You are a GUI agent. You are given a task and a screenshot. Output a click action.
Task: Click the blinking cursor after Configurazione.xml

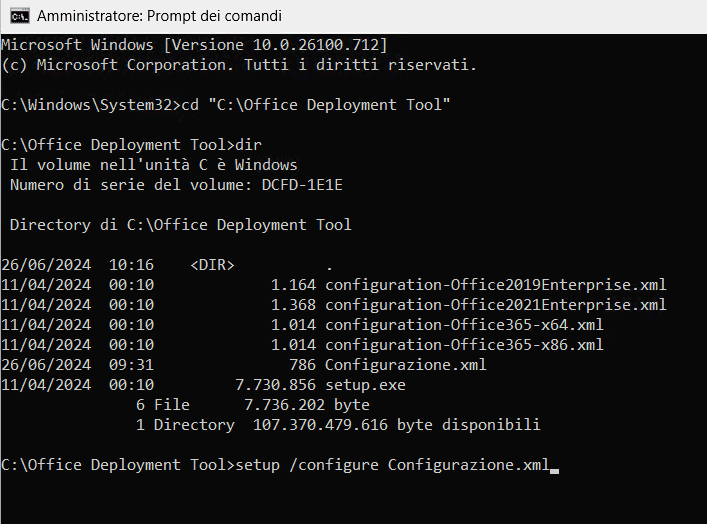click(x=554, y=471)
